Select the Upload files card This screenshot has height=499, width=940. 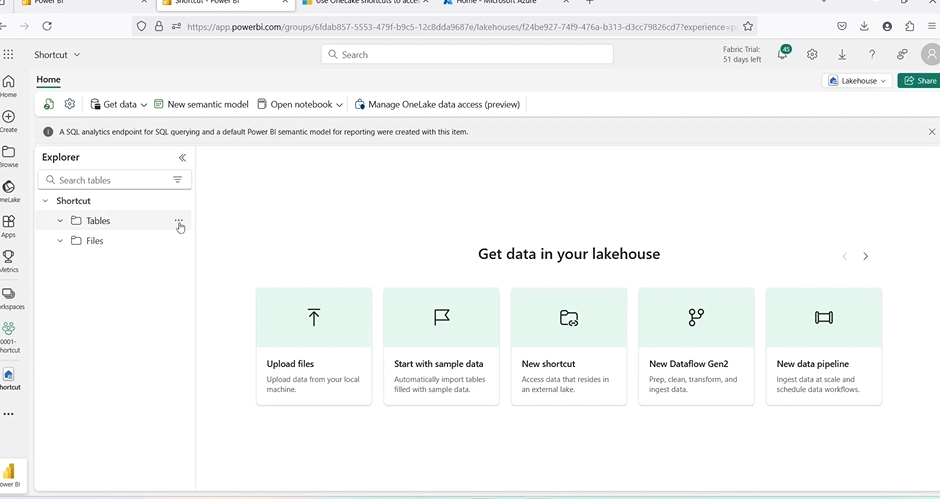(314, 346)
